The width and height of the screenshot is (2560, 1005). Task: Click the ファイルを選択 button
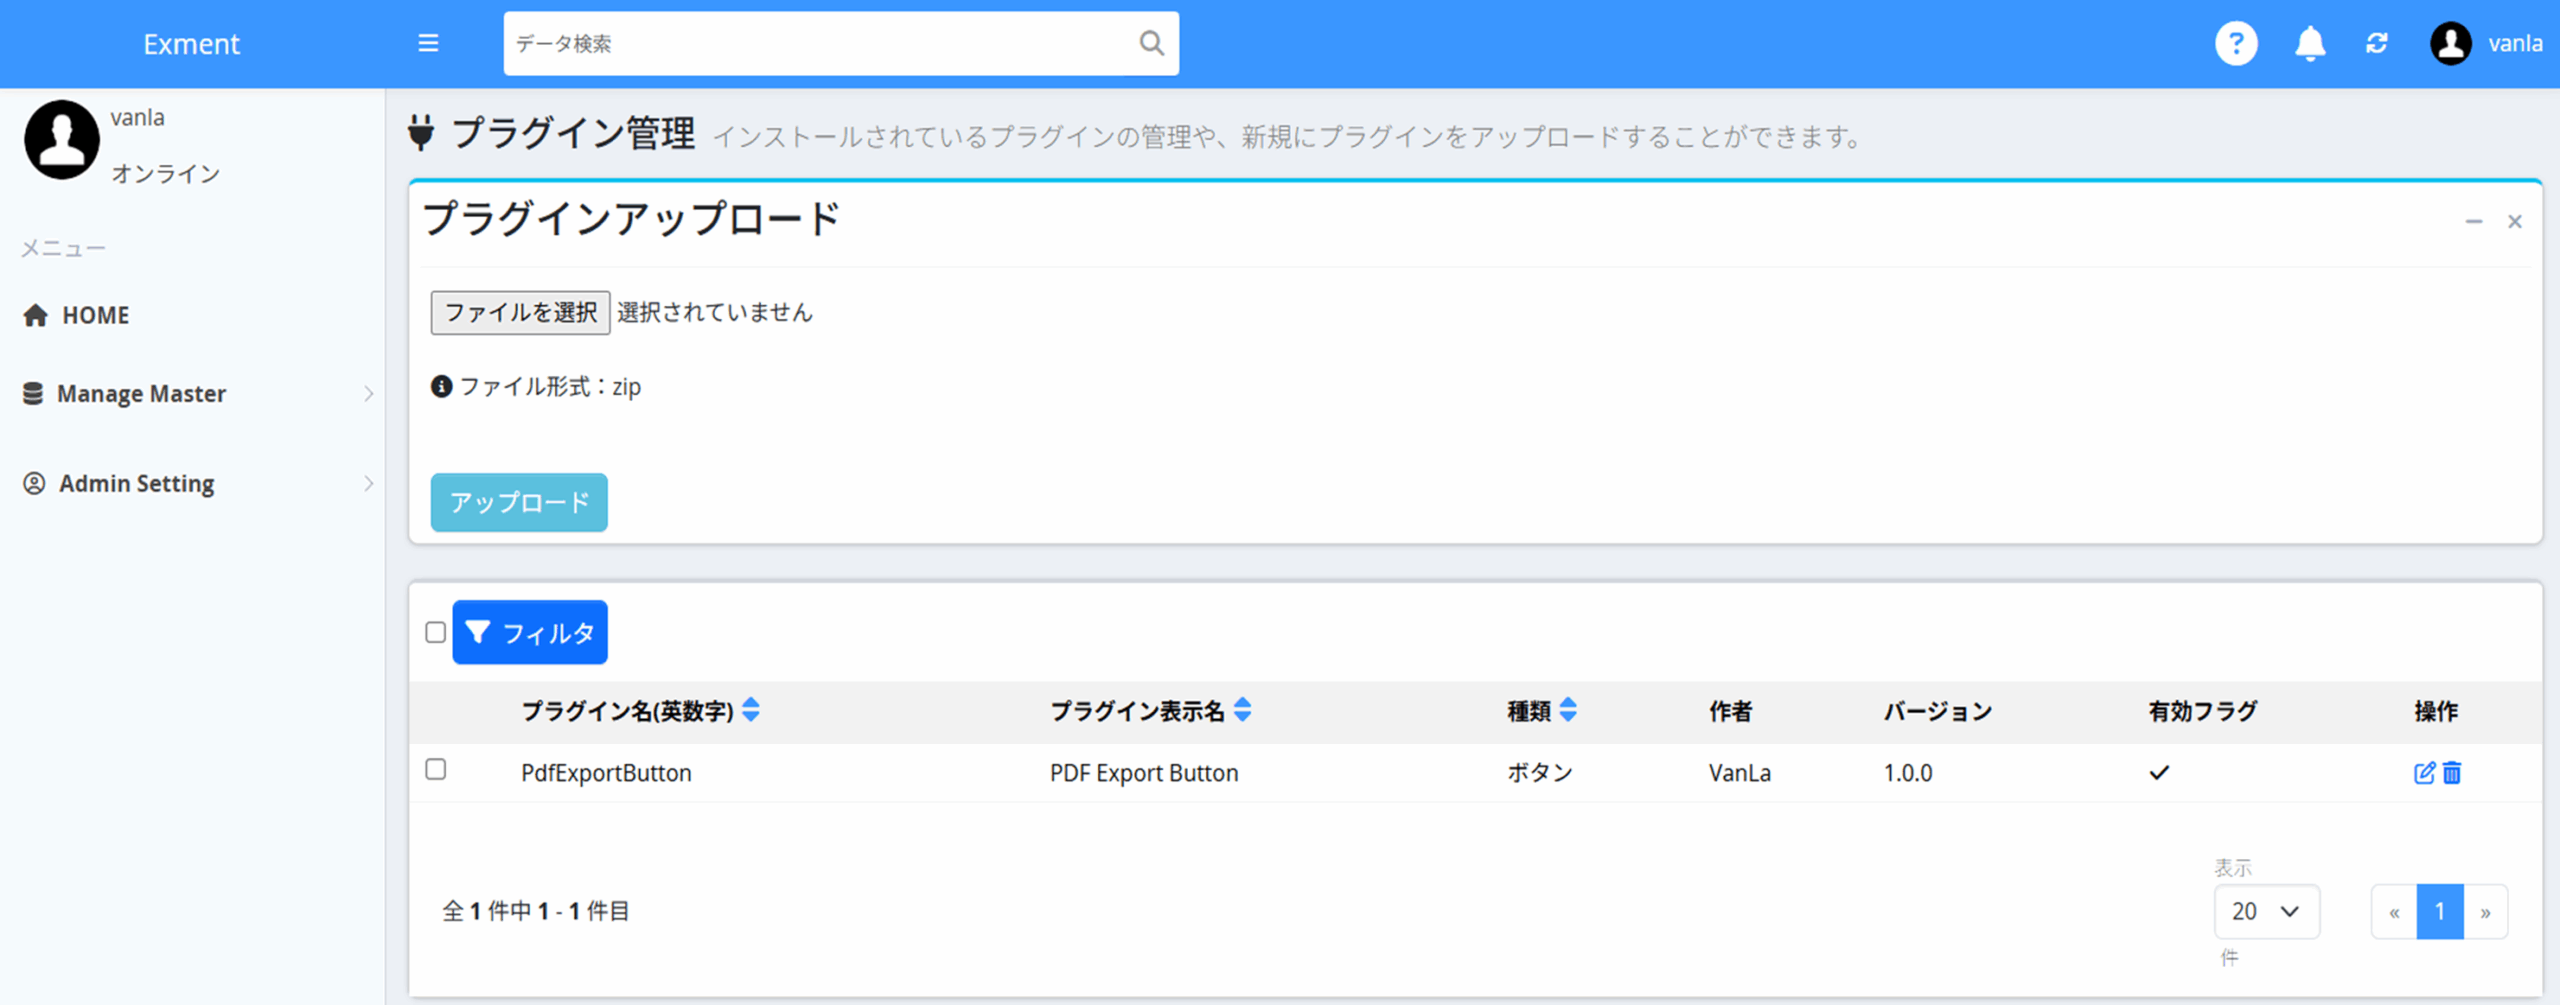520,312
